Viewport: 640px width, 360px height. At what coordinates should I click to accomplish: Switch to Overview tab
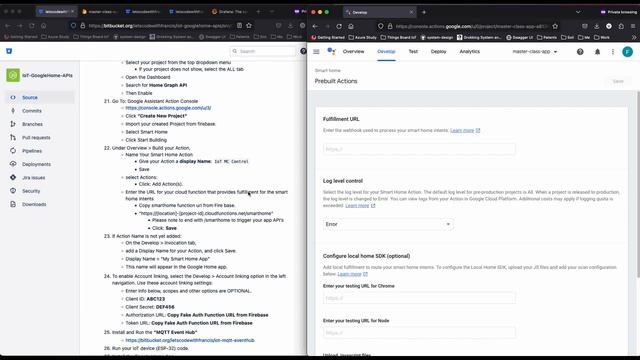click(x=353, y=51)
